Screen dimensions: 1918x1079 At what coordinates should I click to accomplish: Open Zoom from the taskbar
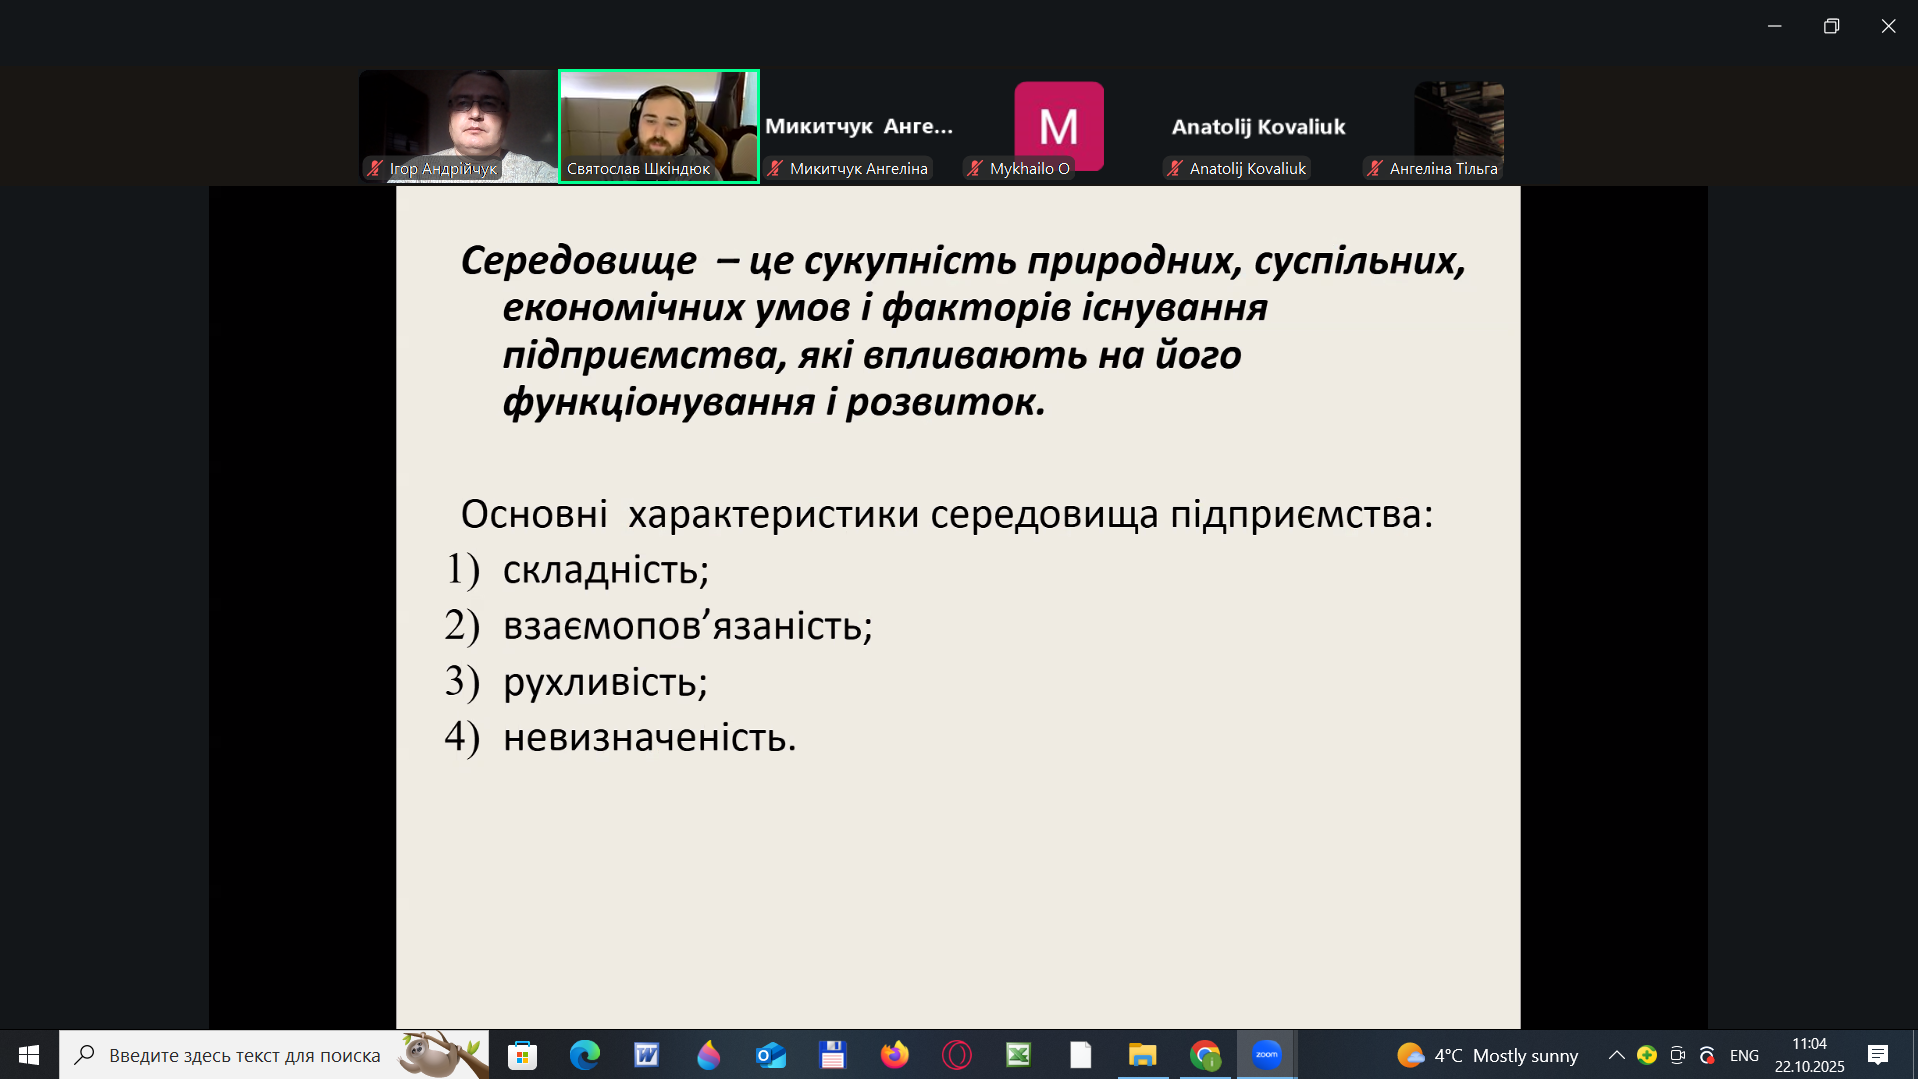(x=1266, y=1055)
